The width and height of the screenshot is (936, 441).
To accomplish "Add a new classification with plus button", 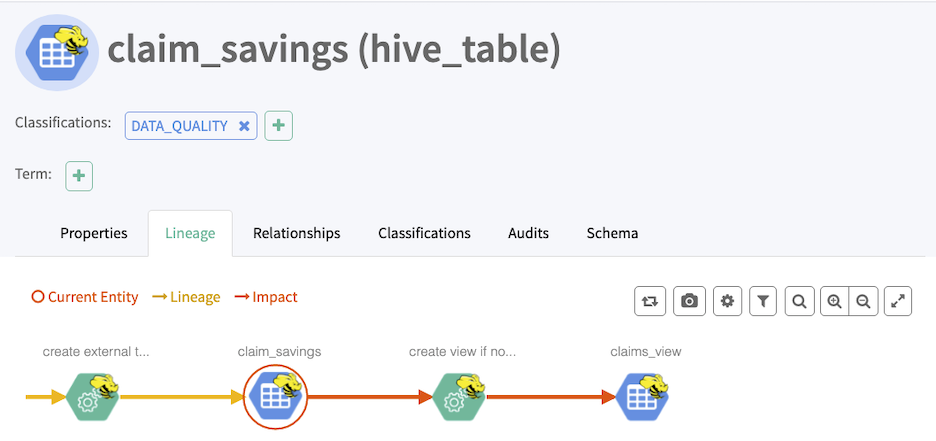I will pyautogui.click(x=278, y=126).
